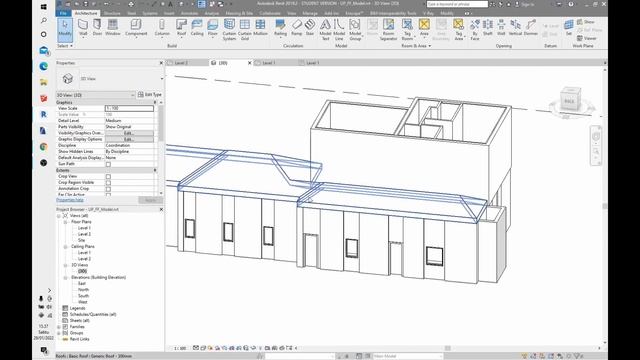The image size is (640, 360).
Task: Click the Show work plane button
Action: coord(586,22)
